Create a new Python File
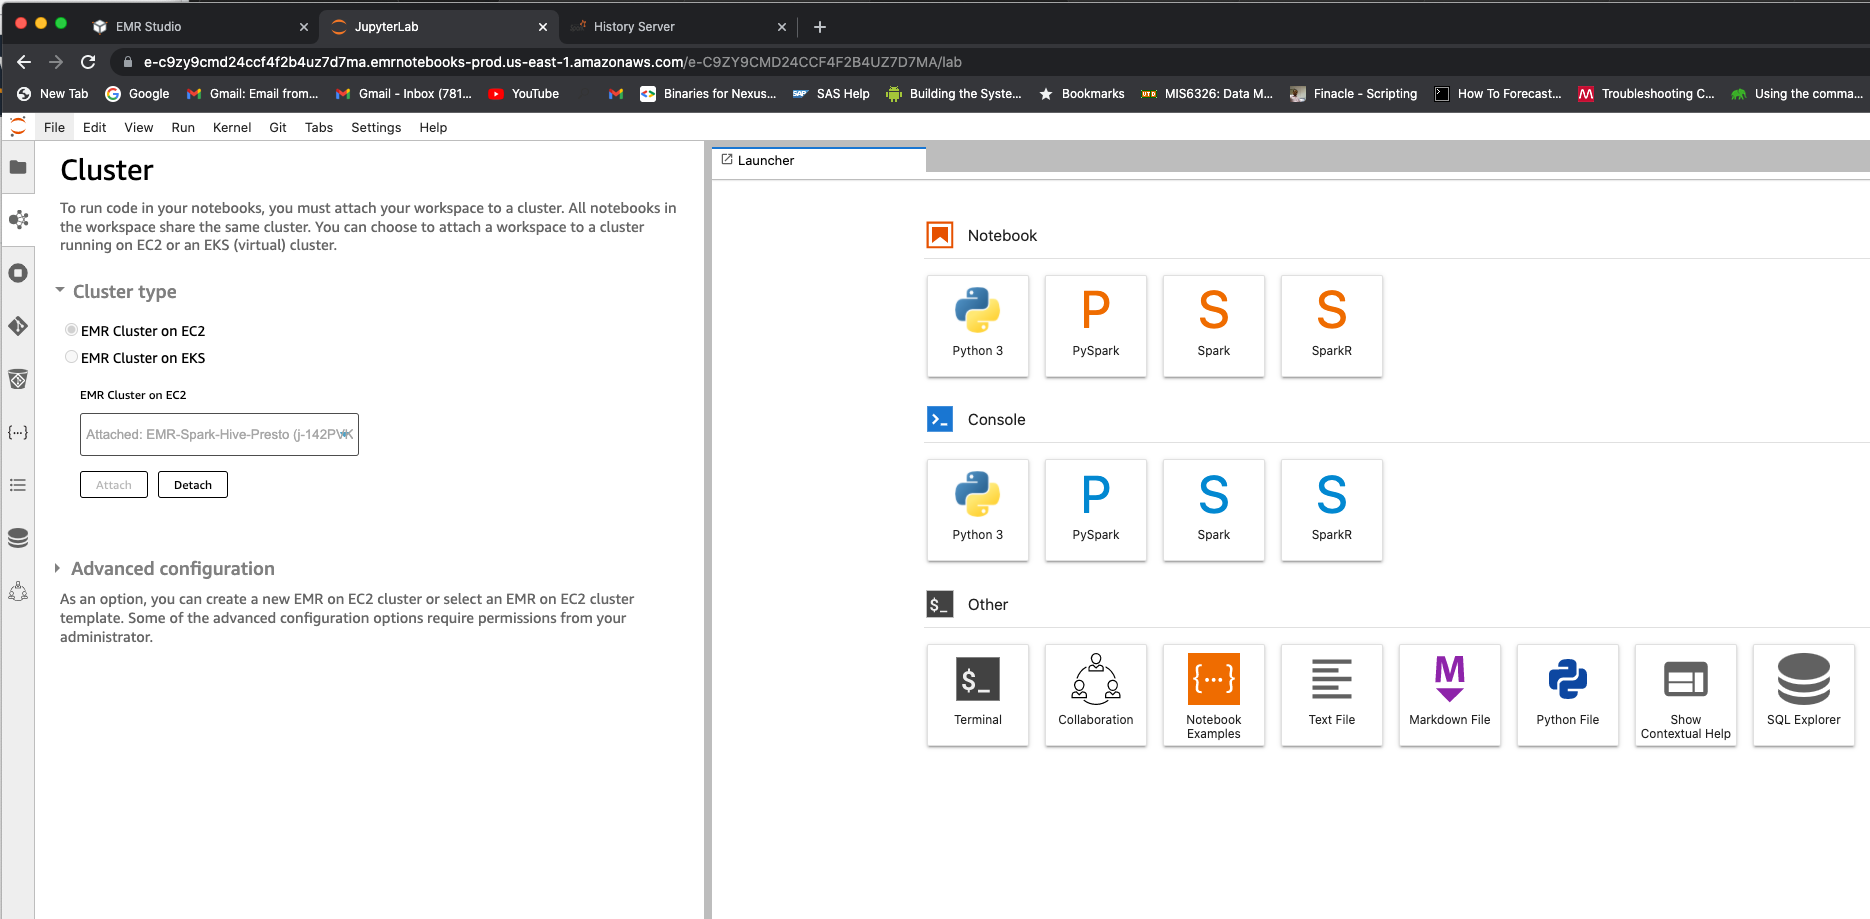 pyautogui.click(x=1568, y=695)
